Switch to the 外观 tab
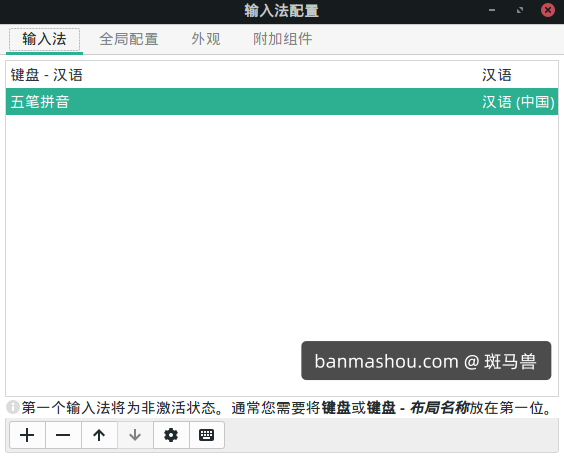 [206, 39]
